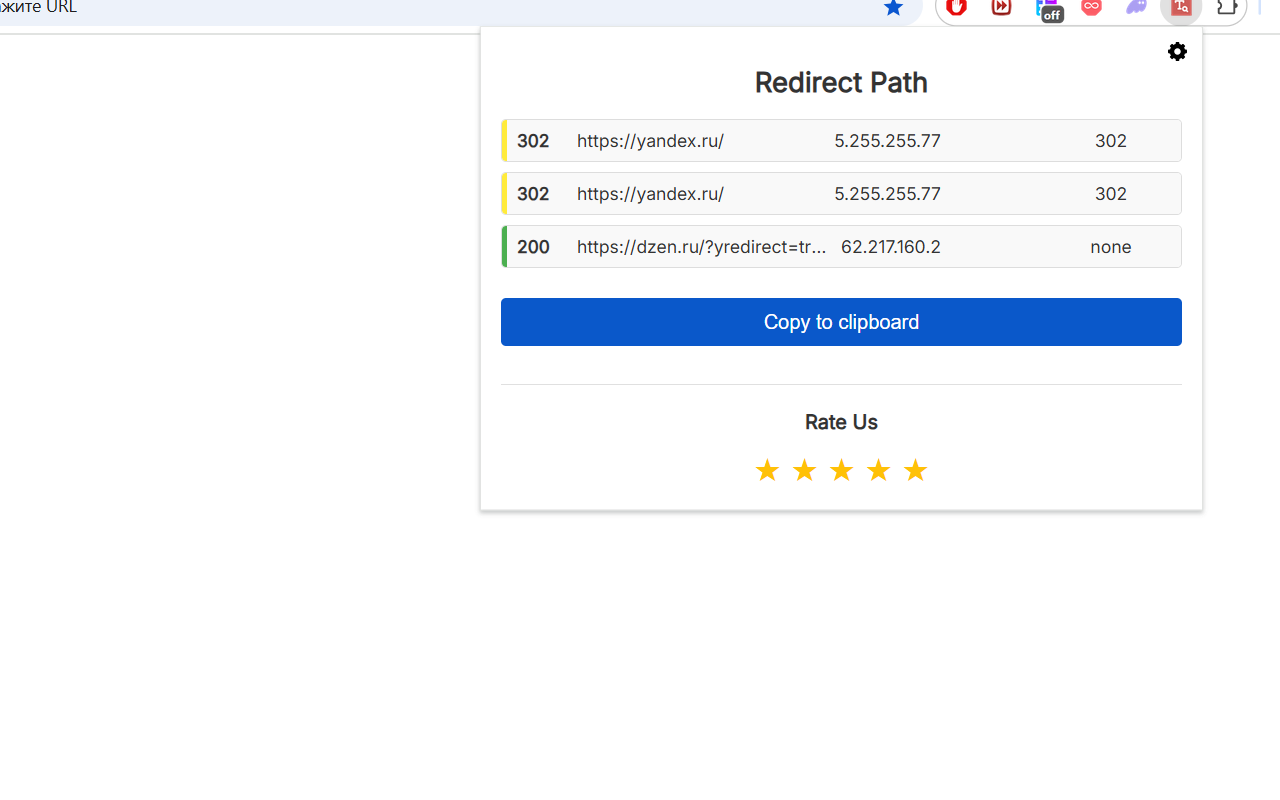Open the red infinity symbol extension
1280x800 pixels.
coord(1091,7)
